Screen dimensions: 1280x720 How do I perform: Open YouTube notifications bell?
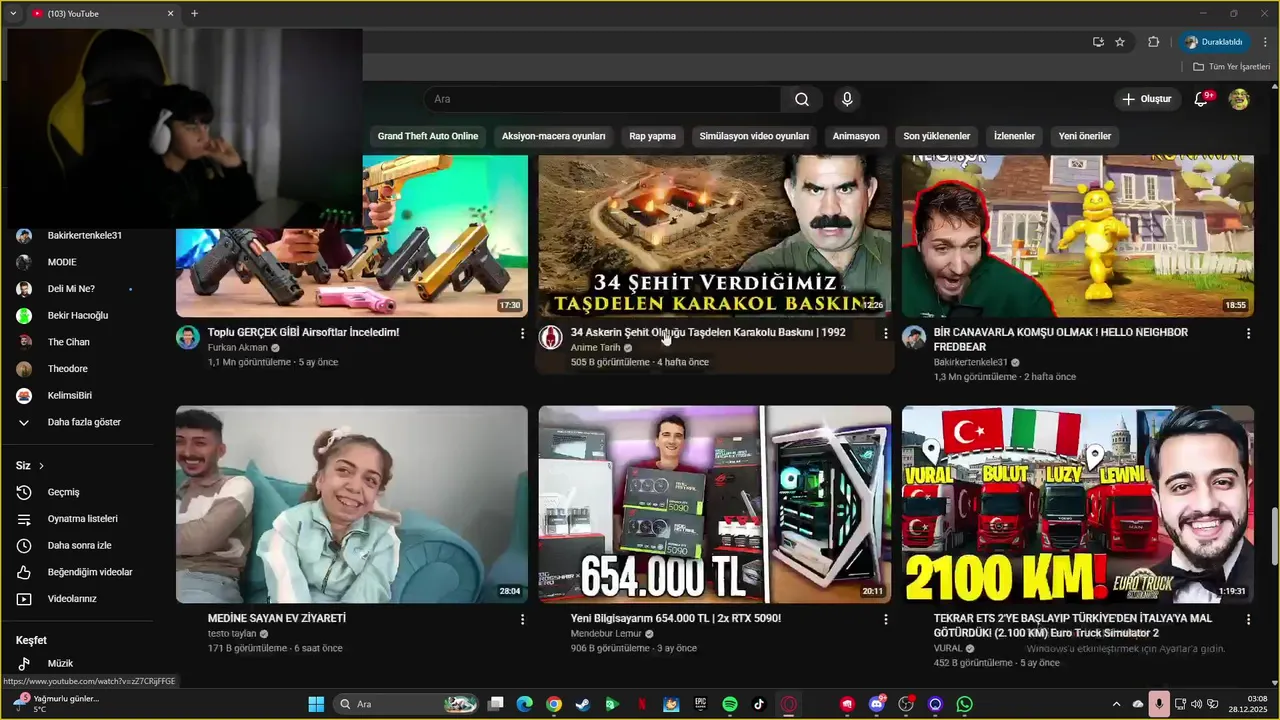pos(1202,99)
